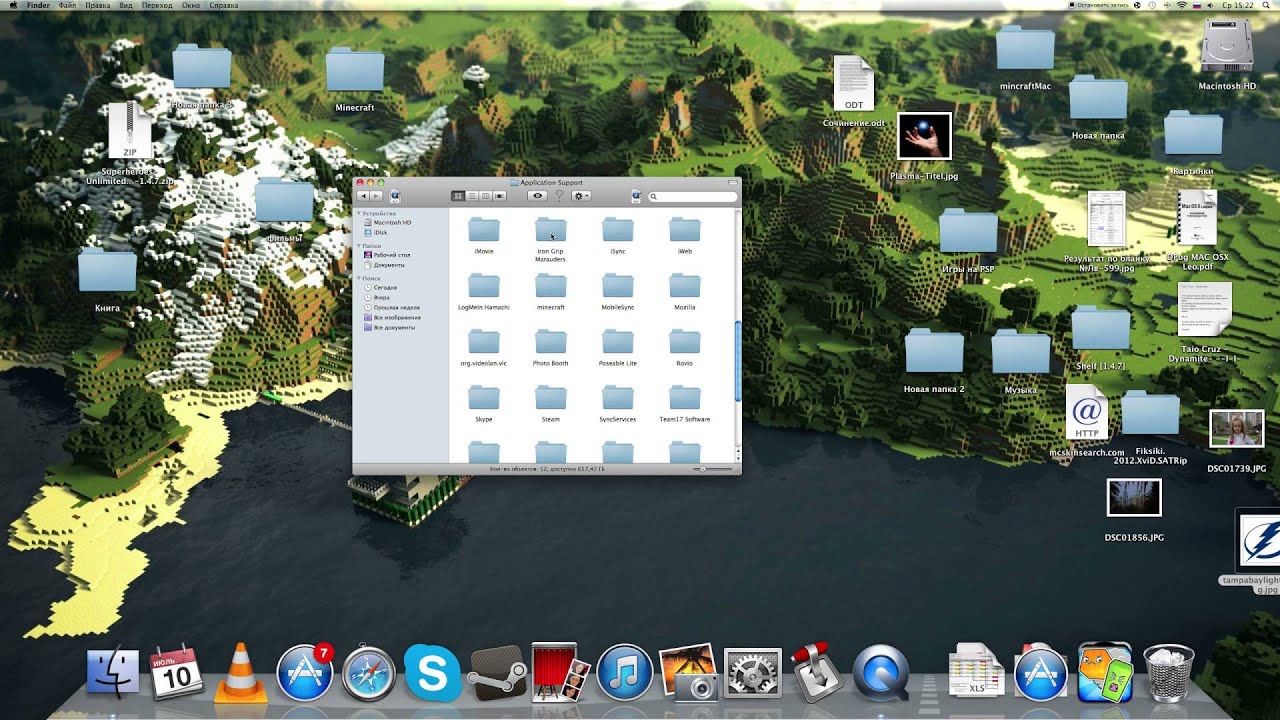Open Finder from the Dock
This screenshot has width=1280, height=720.
coord(113,672)
